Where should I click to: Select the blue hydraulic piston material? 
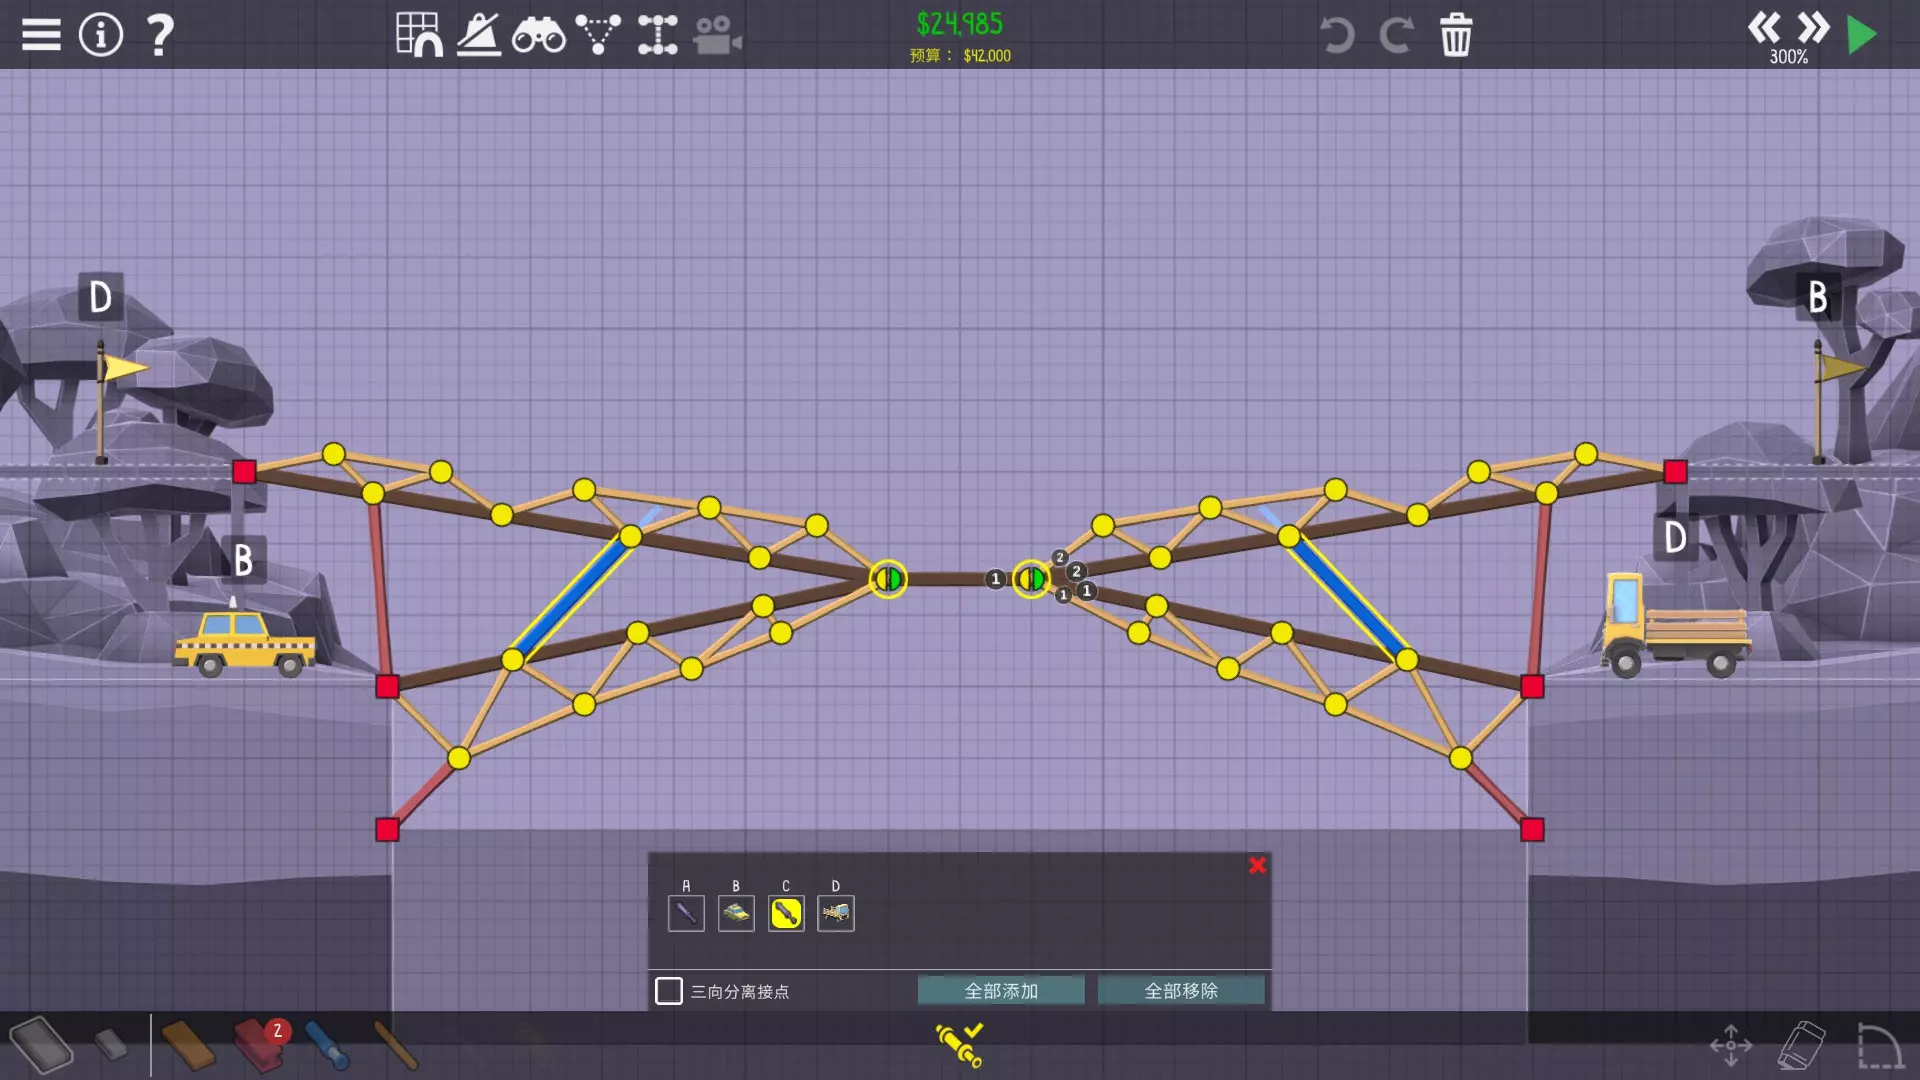[326, 1045]
